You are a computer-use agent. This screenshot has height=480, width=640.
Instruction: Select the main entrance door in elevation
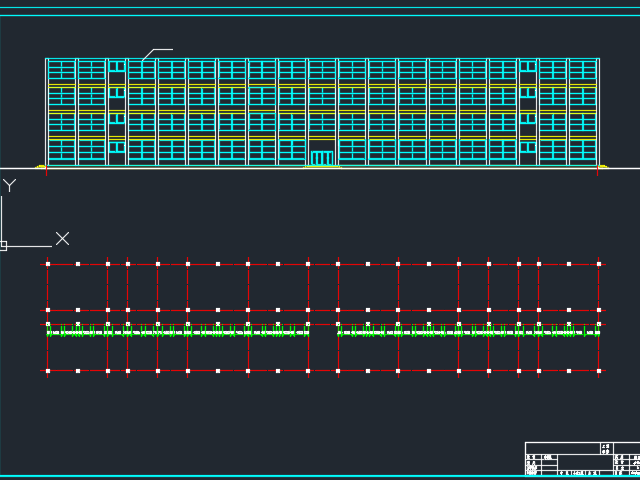point(322,158)
